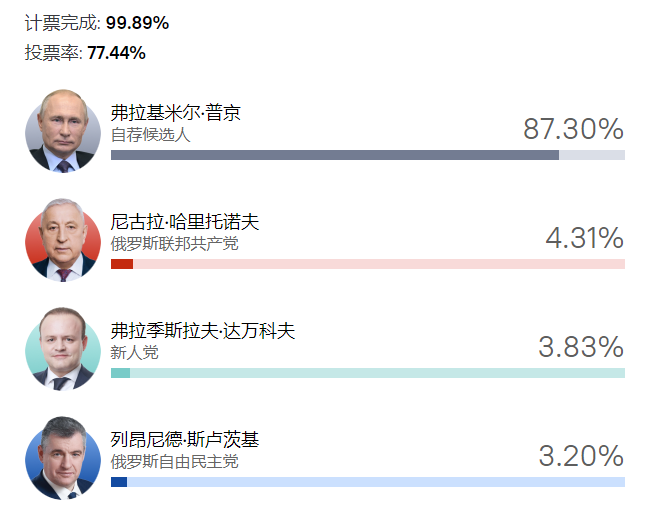Click Slutsky's blue-background portrait
The height and width of the screenshot is (526, 649).
(63, 458)
